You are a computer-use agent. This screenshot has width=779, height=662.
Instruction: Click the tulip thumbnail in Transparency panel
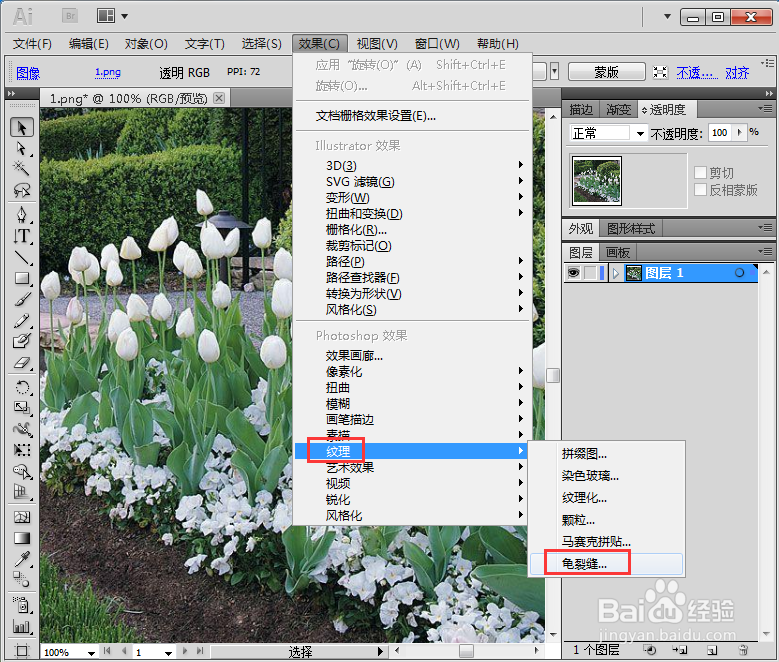tap(597, 180)
